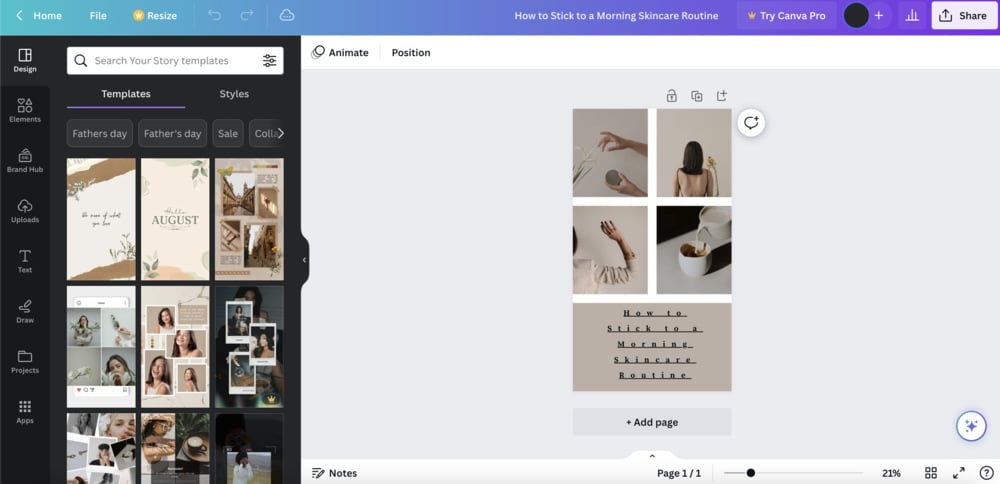Click the Search Your Story templates field
This screenshot has width=1000, height=484.
click(175, 61)
